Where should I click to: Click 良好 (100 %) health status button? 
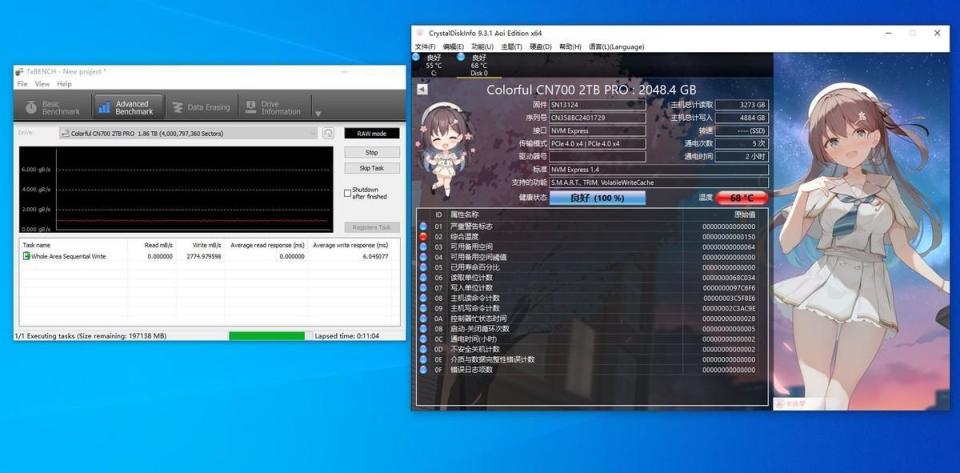598,198
